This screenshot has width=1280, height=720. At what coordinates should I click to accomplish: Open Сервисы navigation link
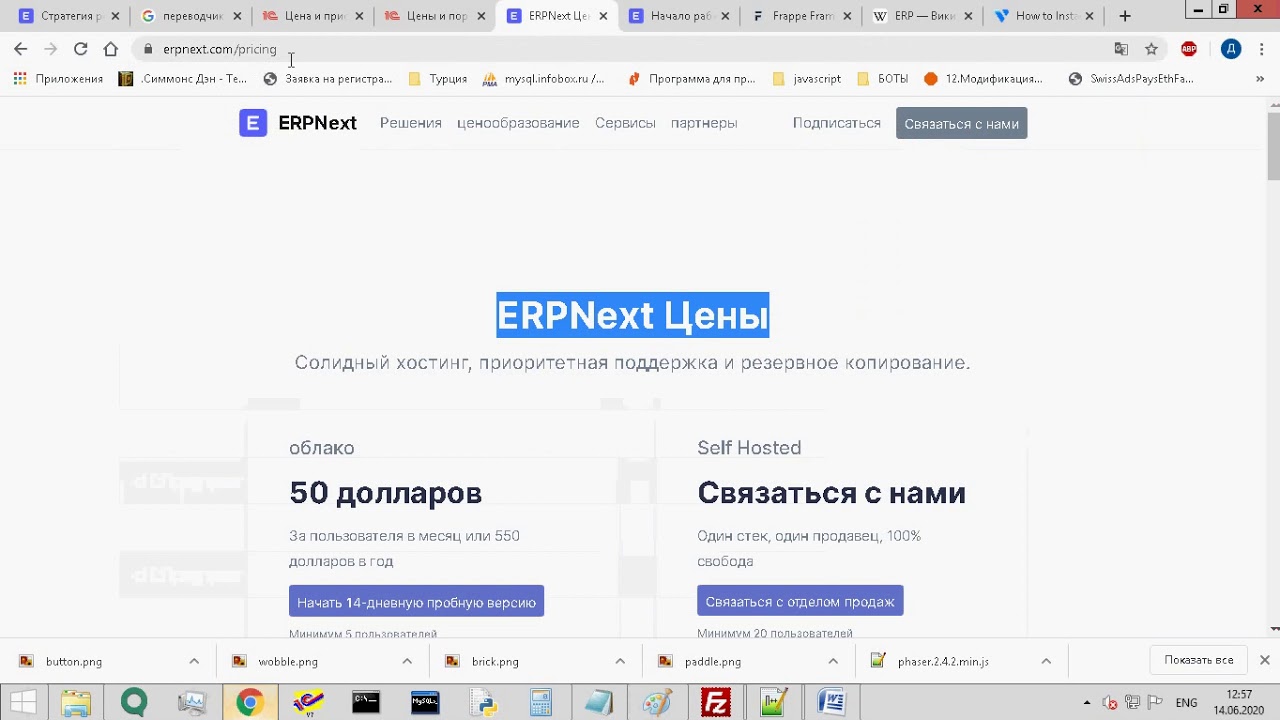click(x=625, y=123)
